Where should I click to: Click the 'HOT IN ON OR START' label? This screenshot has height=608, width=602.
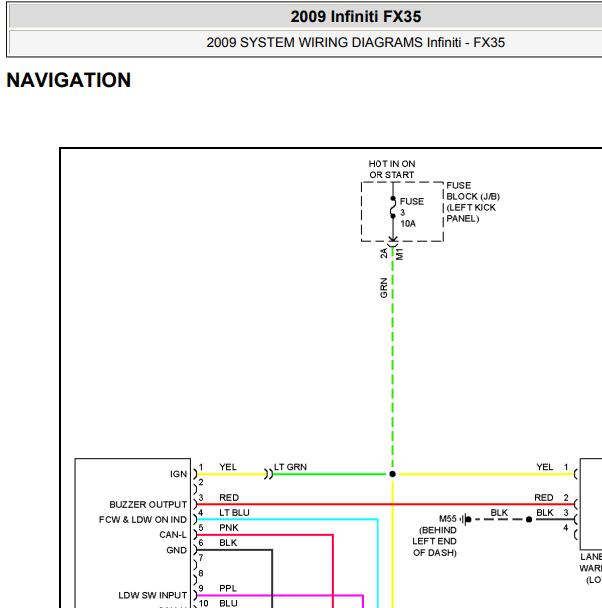pyautogui.click(x=392, y=169)
